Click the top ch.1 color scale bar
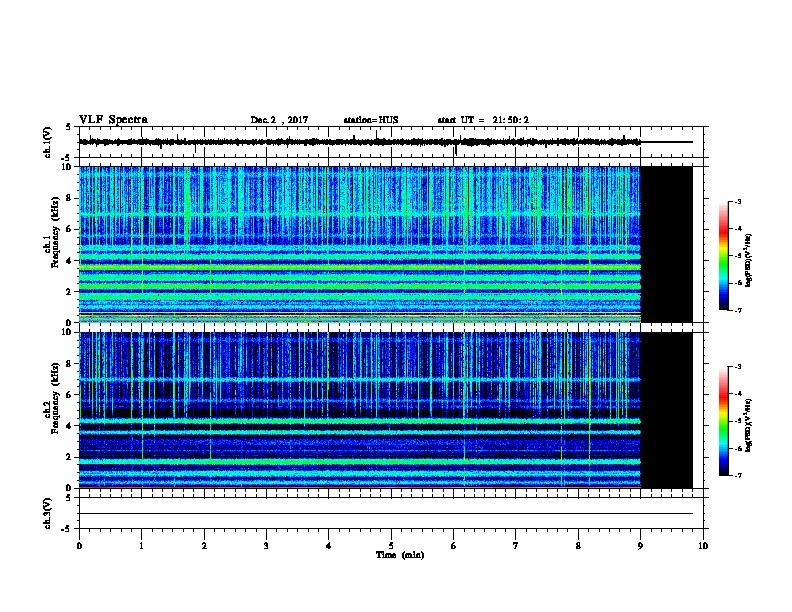 pyautogui.click(x=724, y=256)
